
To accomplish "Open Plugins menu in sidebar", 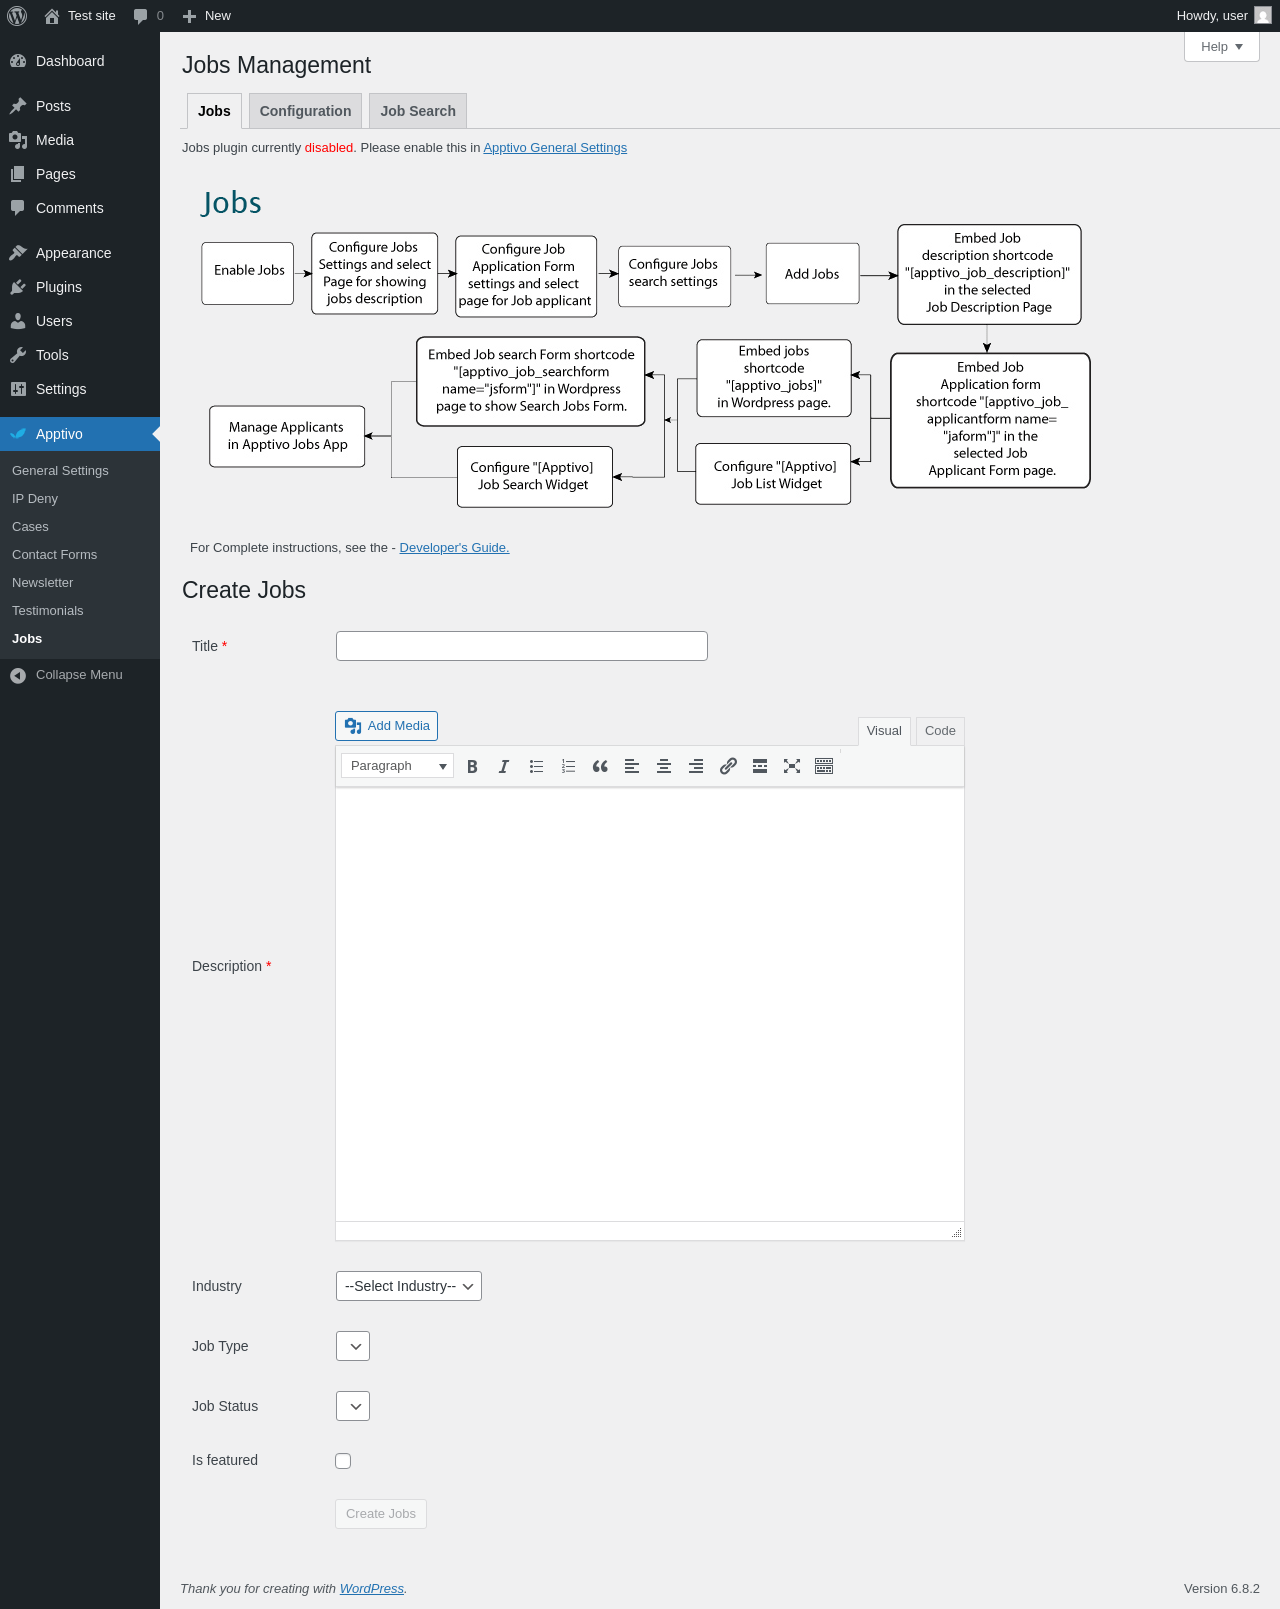I will [x=80, y=287].
